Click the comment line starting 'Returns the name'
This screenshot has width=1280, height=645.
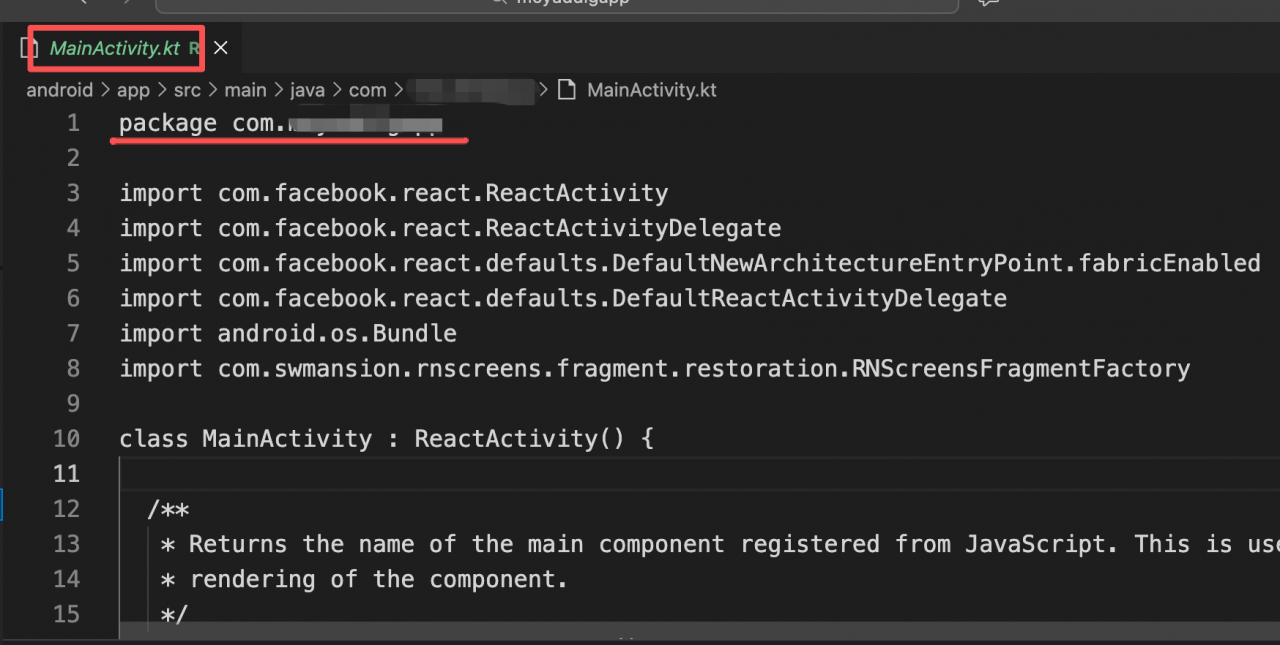(720, 544)
